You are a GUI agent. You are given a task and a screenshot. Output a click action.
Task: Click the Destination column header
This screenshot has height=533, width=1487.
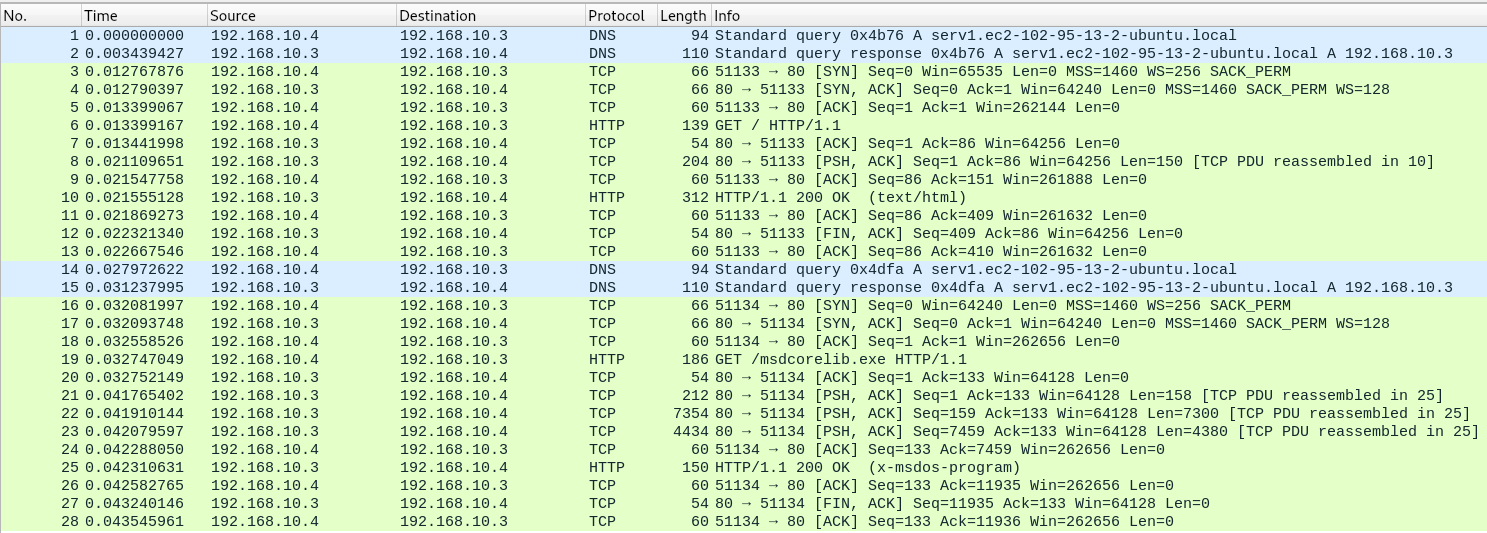(490, 16)
